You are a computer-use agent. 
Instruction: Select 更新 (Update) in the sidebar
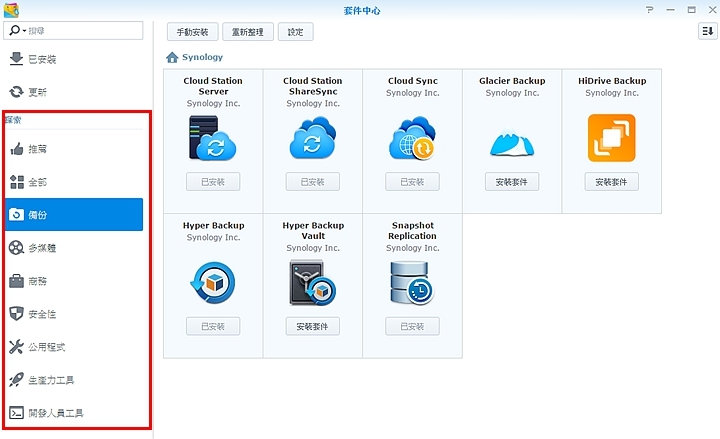[73, 92]
